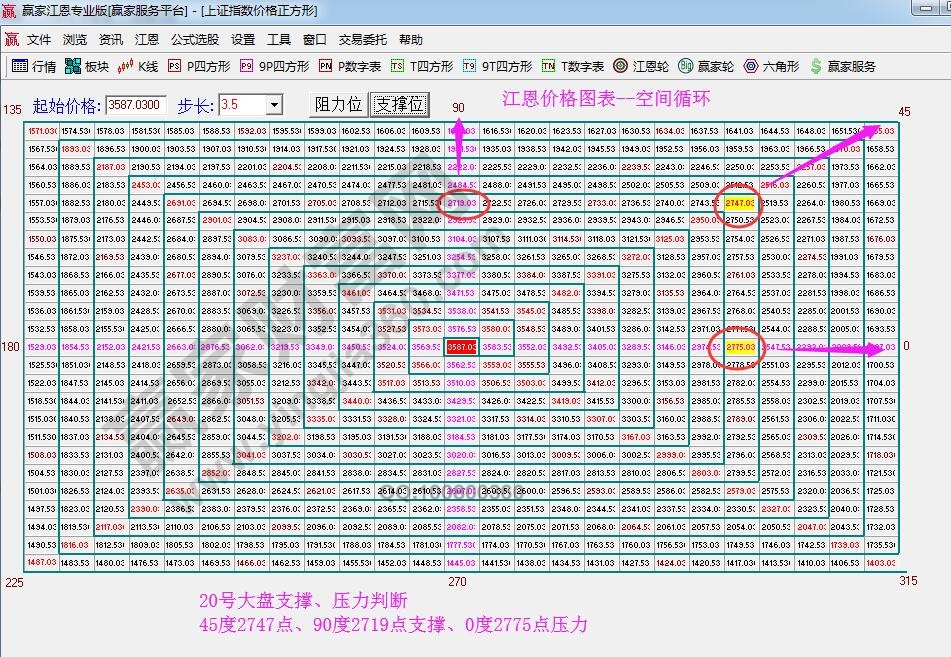The width and height of the screenshot is (951, 657).
Task: Open the 工具 menu
Action: (x=280, y=40)
